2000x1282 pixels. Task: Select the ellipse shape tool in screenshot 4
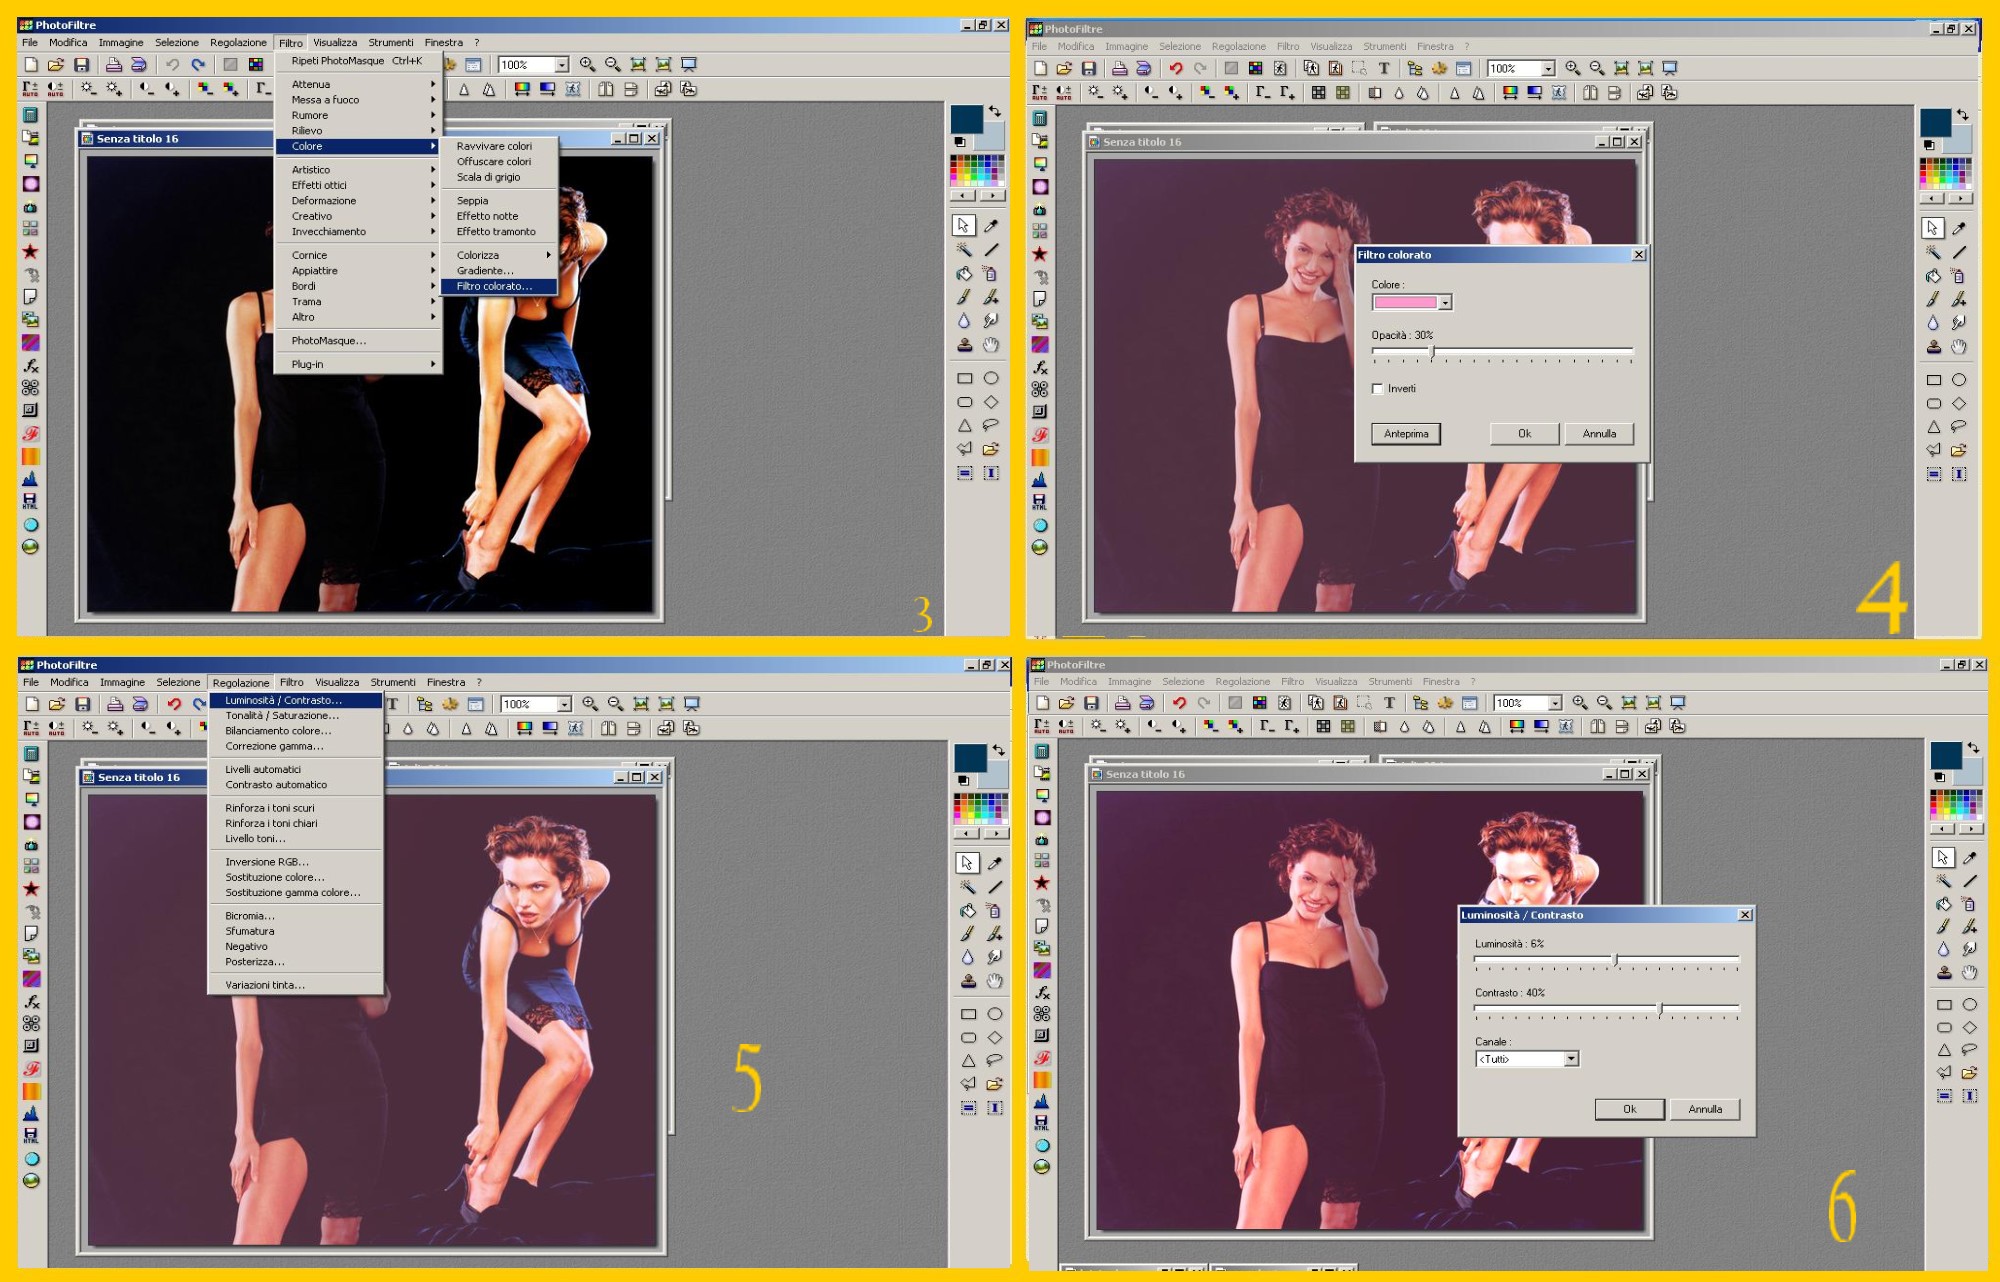1959,380
